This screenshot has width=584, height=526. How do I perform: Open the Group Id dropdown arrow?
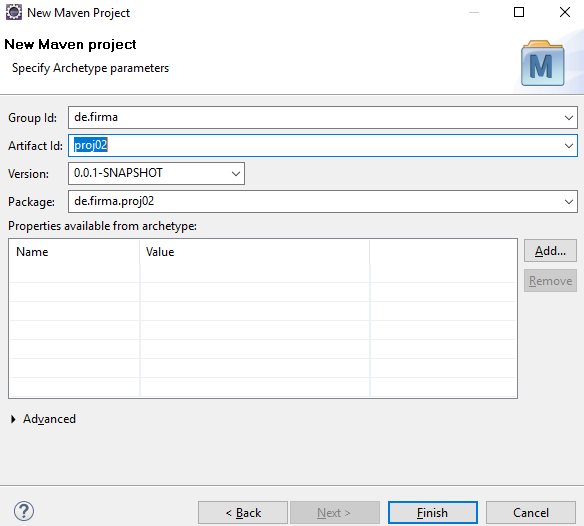568,118
